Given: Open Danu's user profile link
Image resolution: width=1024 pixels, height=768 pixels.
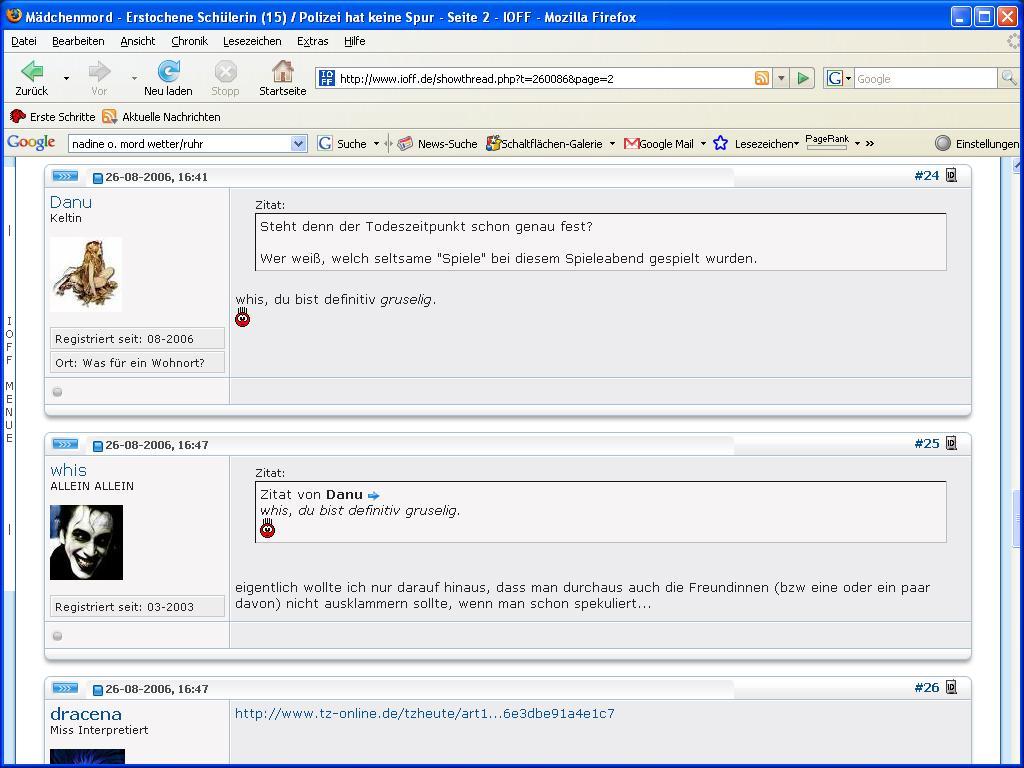Looking at the screenshot, I should (71, 202).
